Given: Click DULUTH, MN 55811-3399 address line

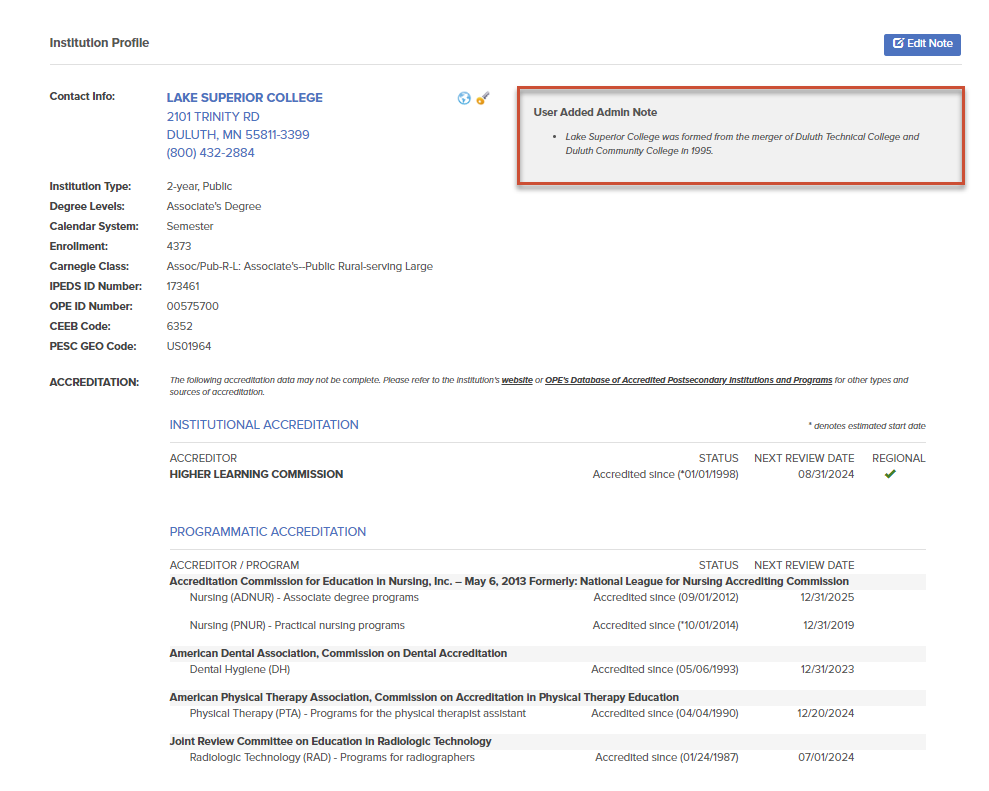Looking at the screenshot, I should pos(238,135).
